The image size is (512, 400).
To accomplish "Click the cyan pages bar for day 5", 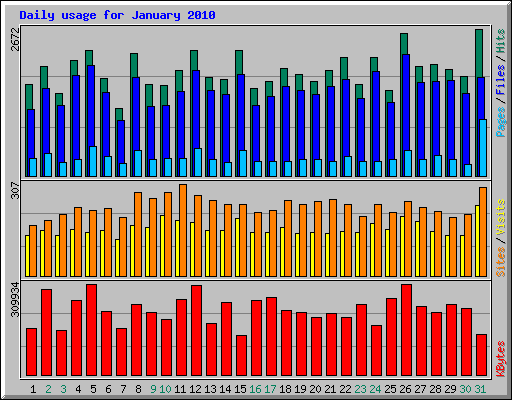I will tap(93, 162).
